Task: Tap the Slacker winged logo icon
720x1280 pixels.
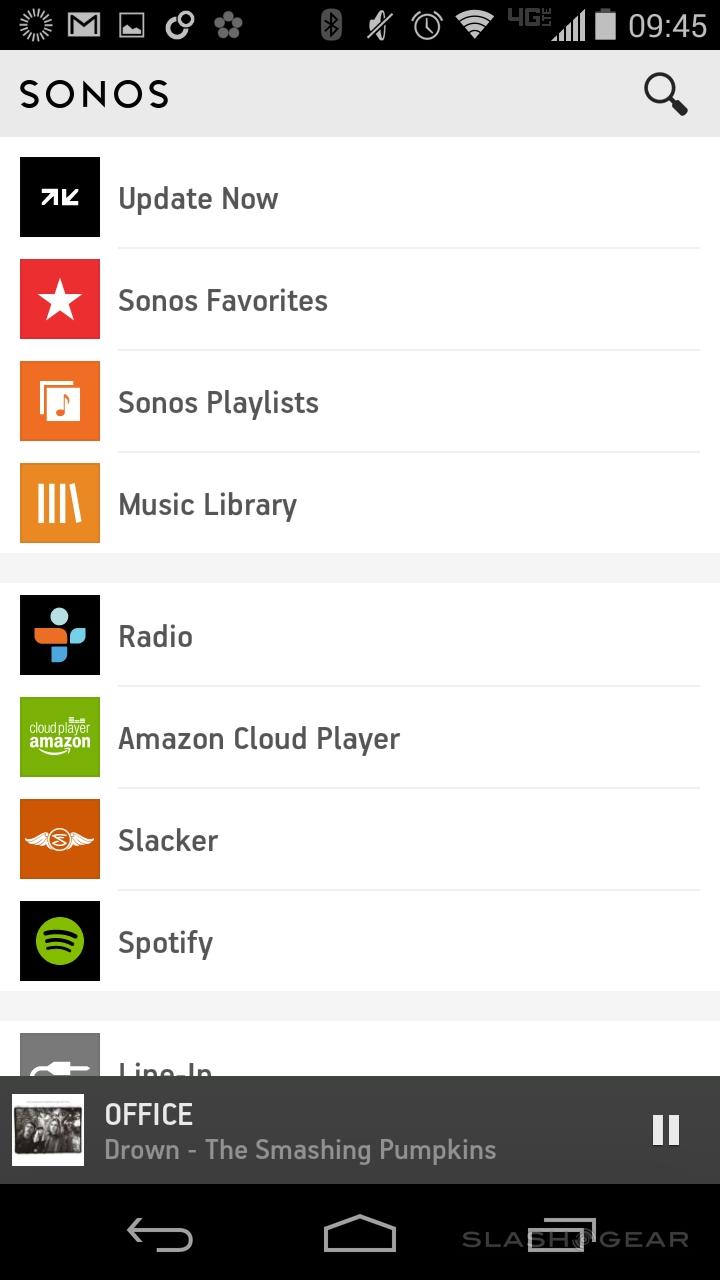Action: [60, 839]
